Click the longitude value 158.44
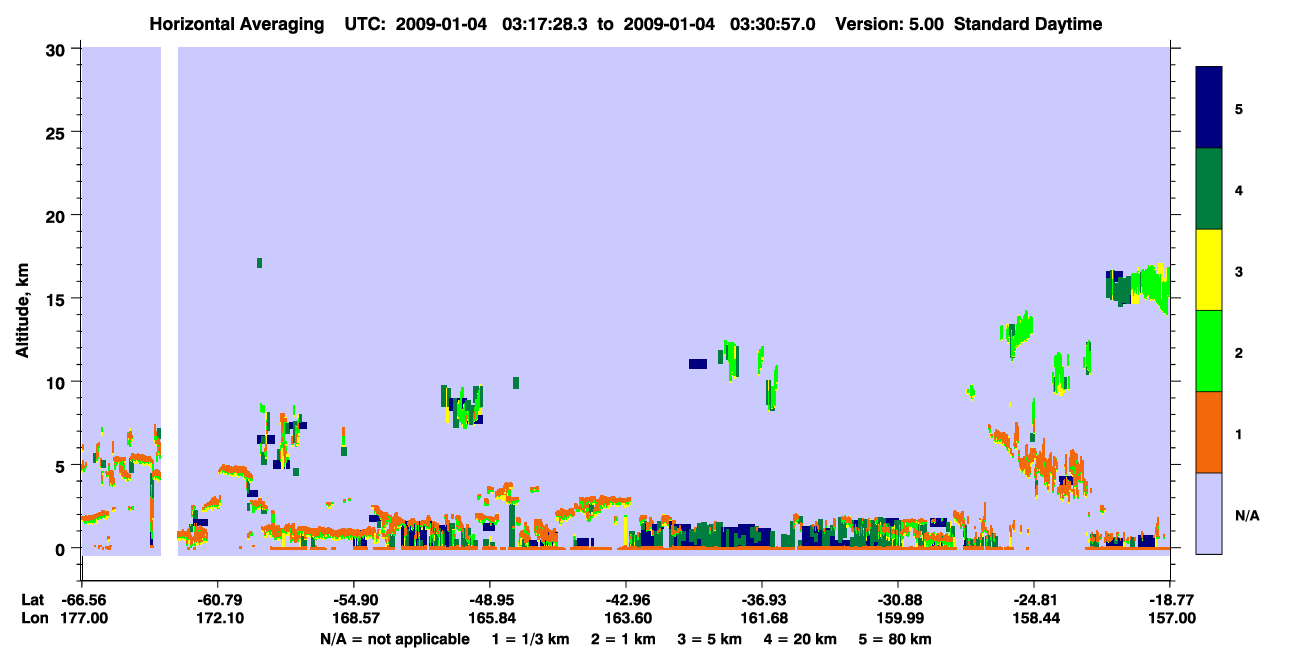 pos(1034,619)
